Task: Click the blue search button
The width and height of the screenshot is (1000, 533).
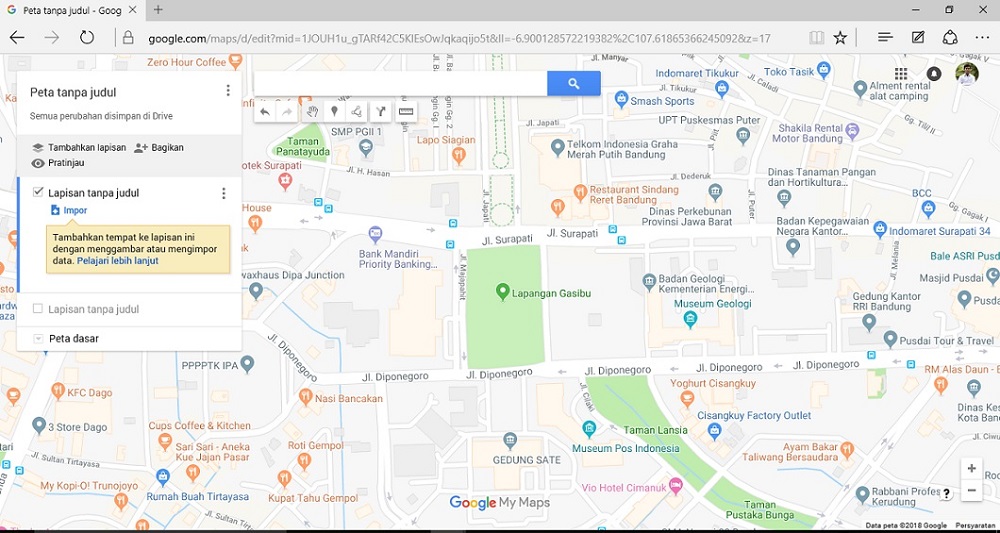Action: click(x=573, y=84)
